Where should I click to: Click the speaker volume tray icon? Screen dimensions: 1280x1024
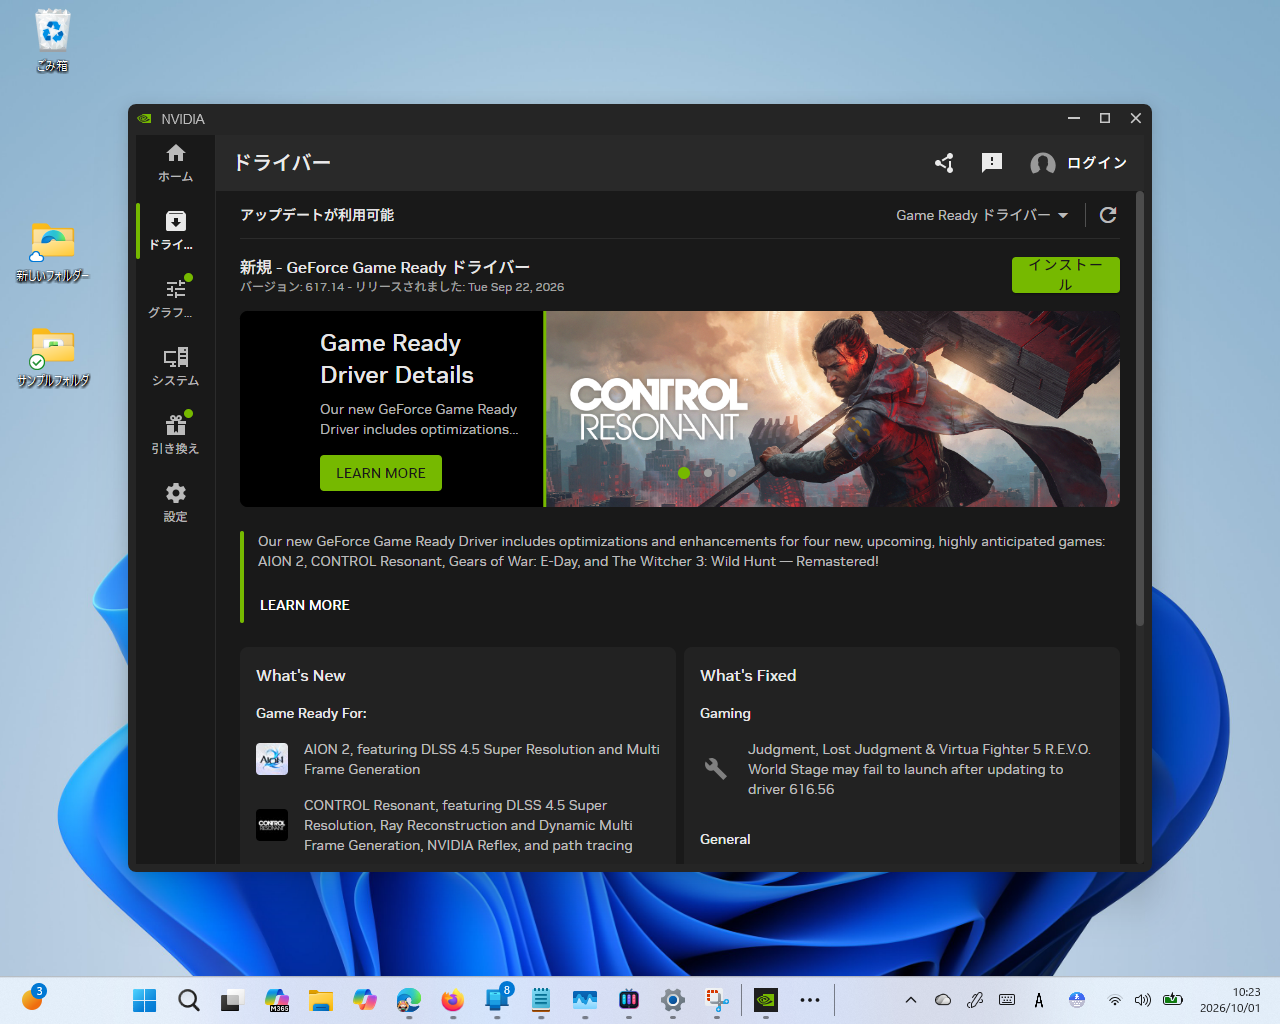[1143, 1000]
